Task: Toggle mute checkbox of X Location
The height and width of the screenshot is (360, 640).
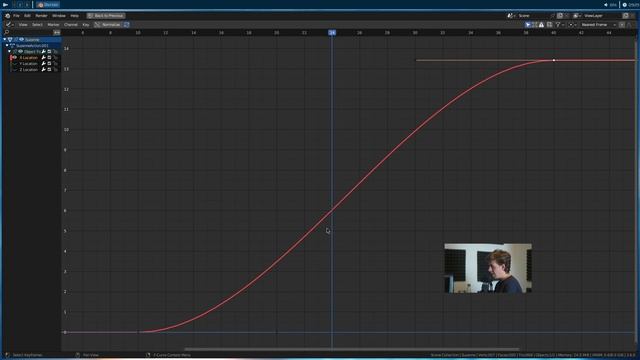Action: [49, 58]
